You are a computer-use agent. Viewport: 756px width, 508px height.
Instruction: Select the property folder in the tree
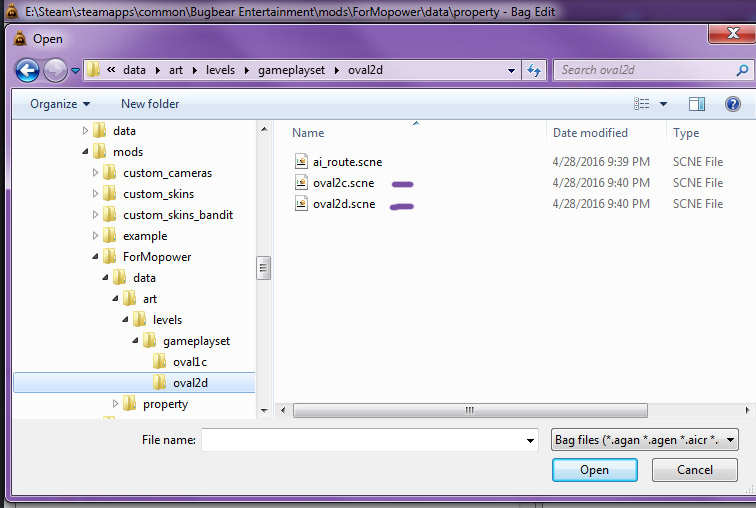click(165, 404)
